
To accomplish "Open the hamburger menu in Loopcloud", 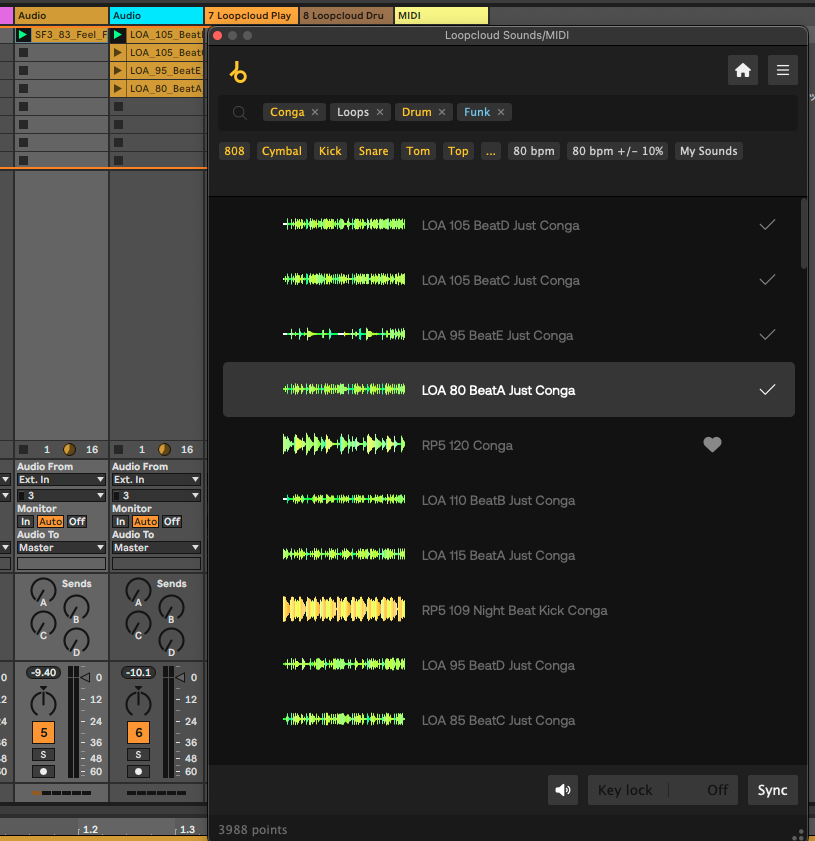I will click(783, 70).
